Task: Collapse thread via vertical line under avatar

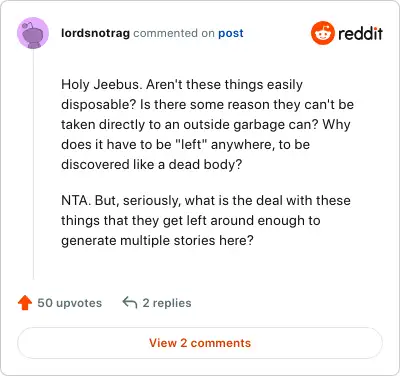Action: (33, 164)
